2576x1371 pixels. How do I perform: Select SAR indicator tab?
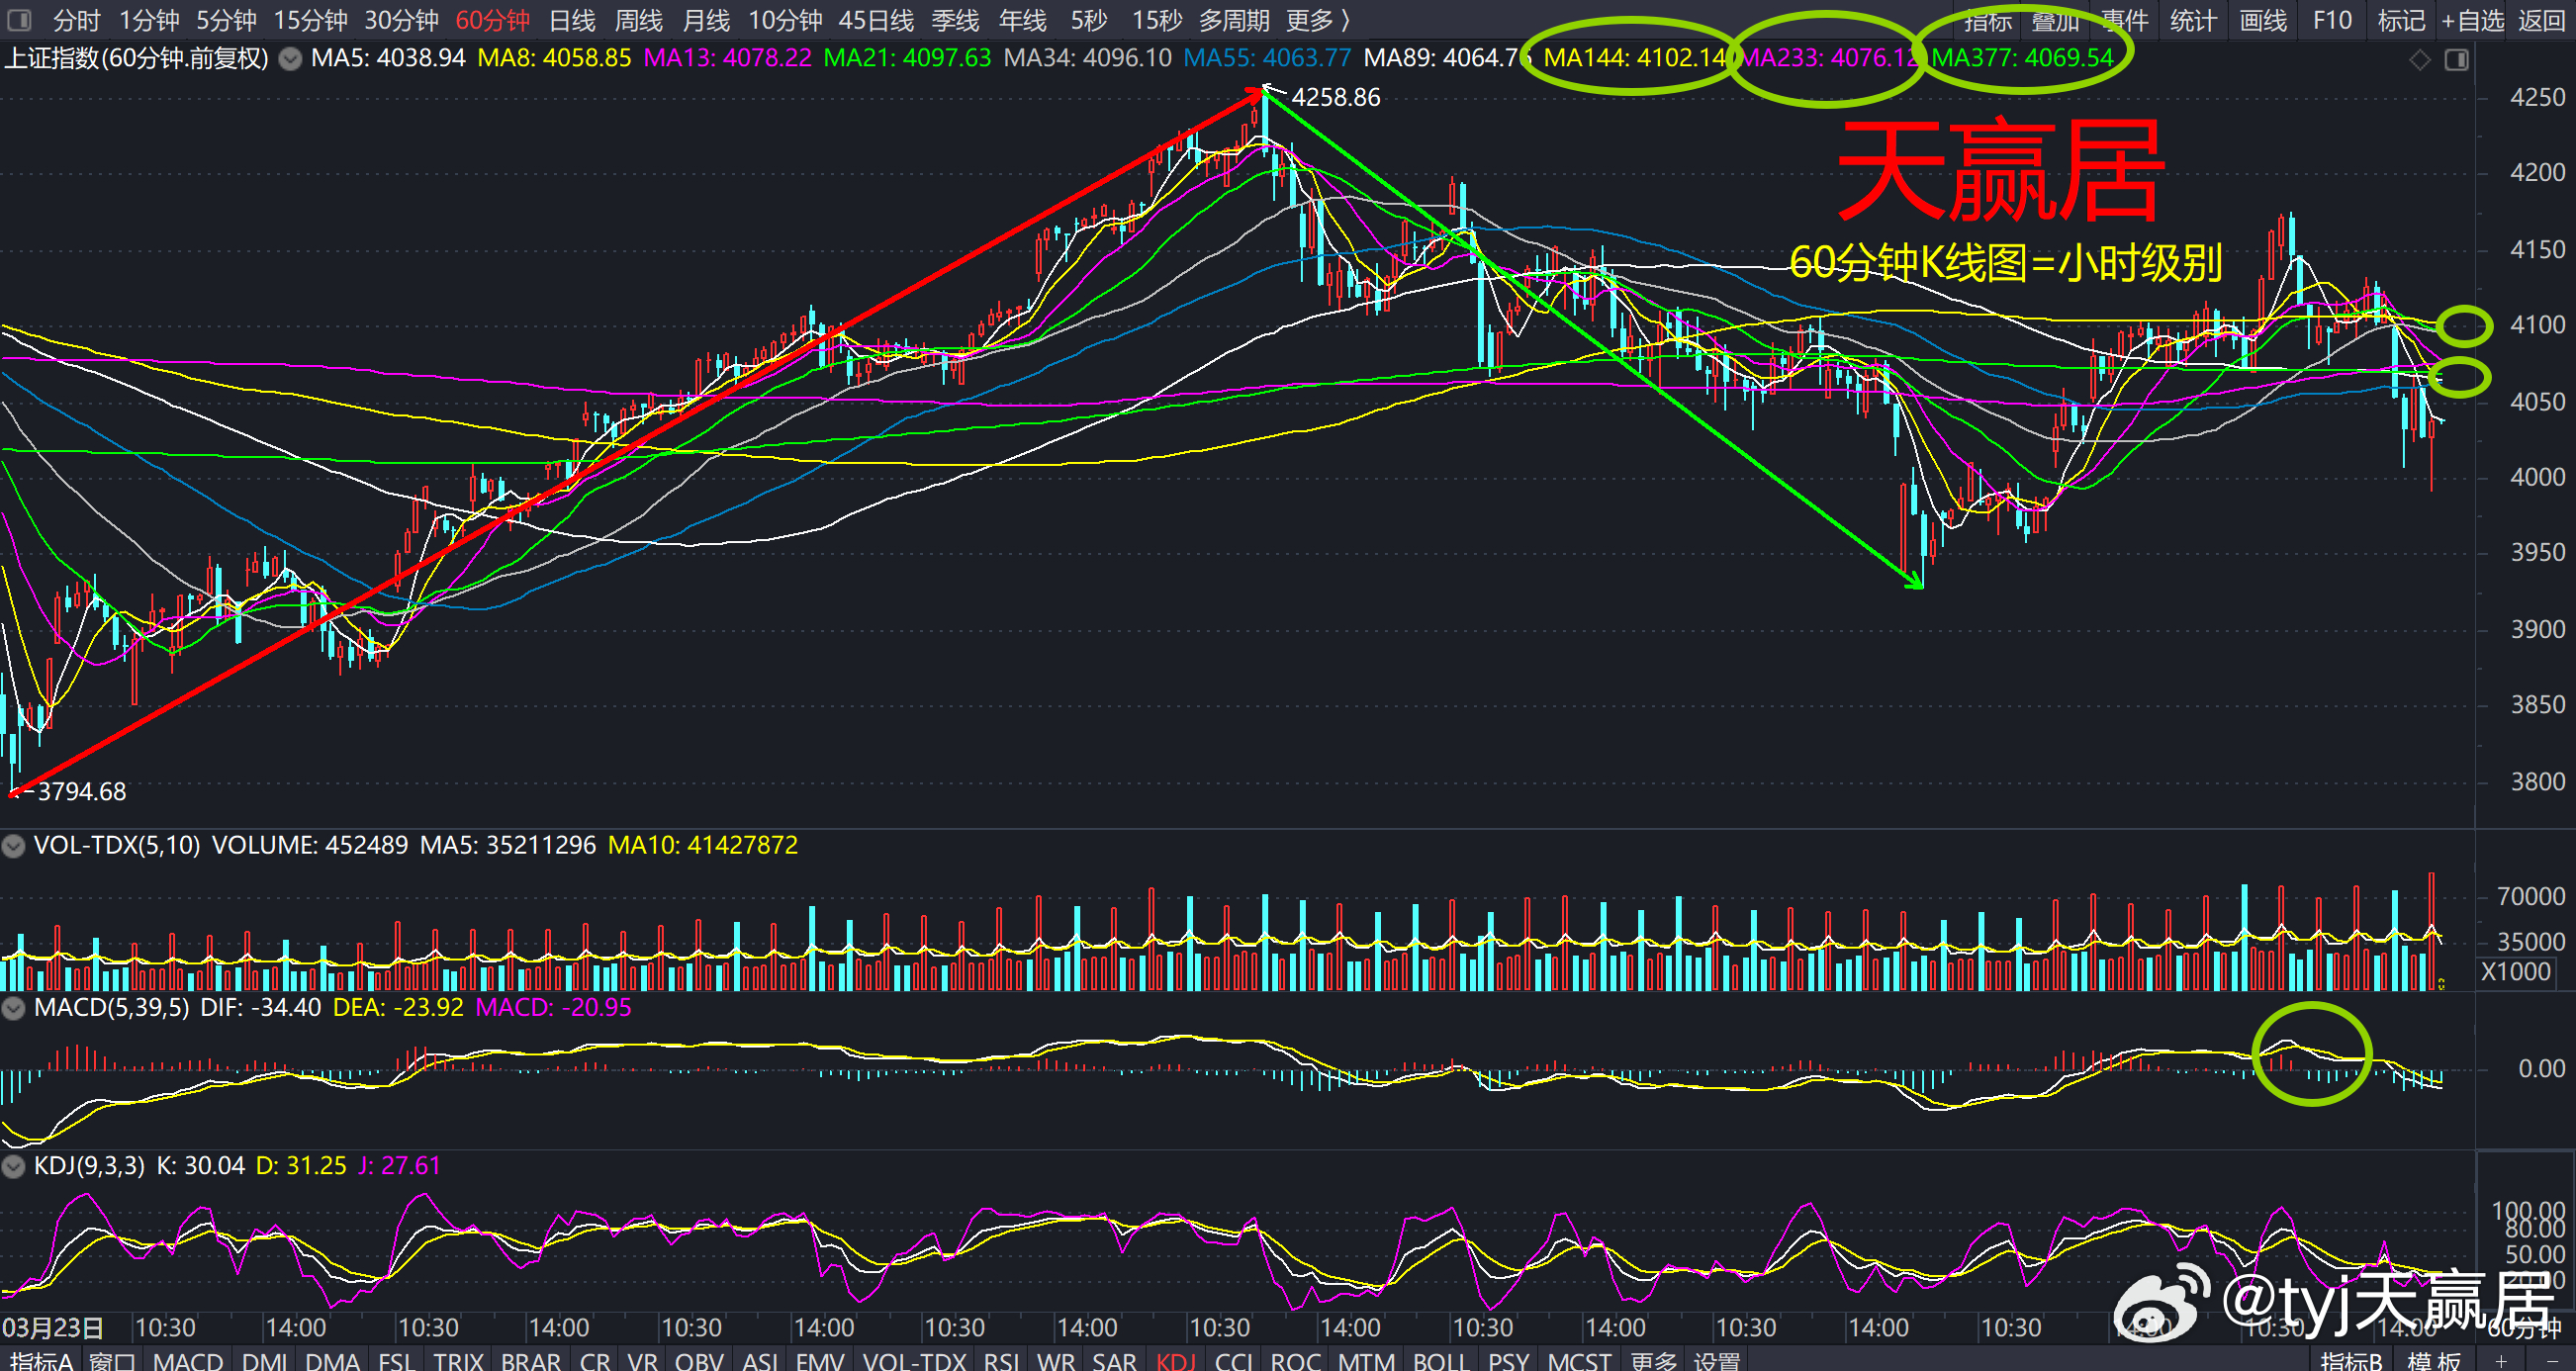click(1114, 1360)
